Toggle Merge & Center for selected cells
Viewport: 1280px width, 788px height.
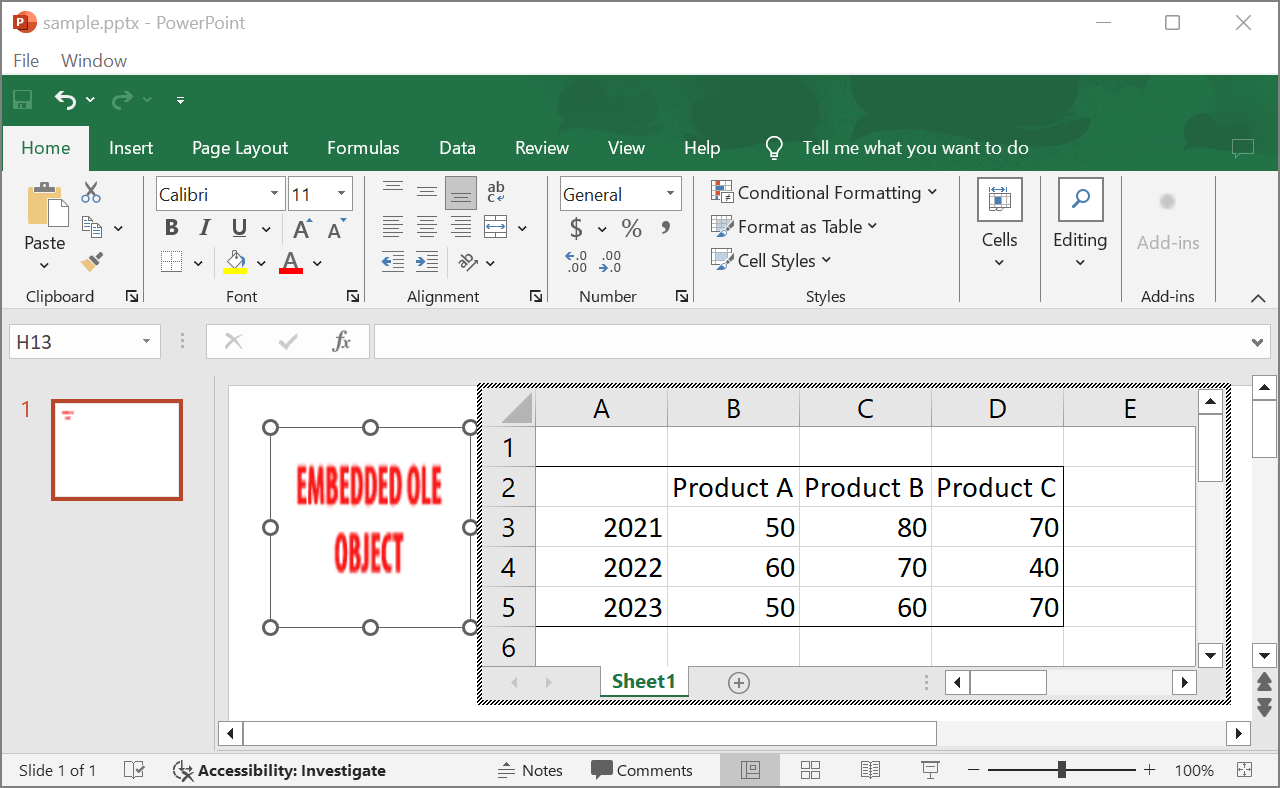coord(494,227)
